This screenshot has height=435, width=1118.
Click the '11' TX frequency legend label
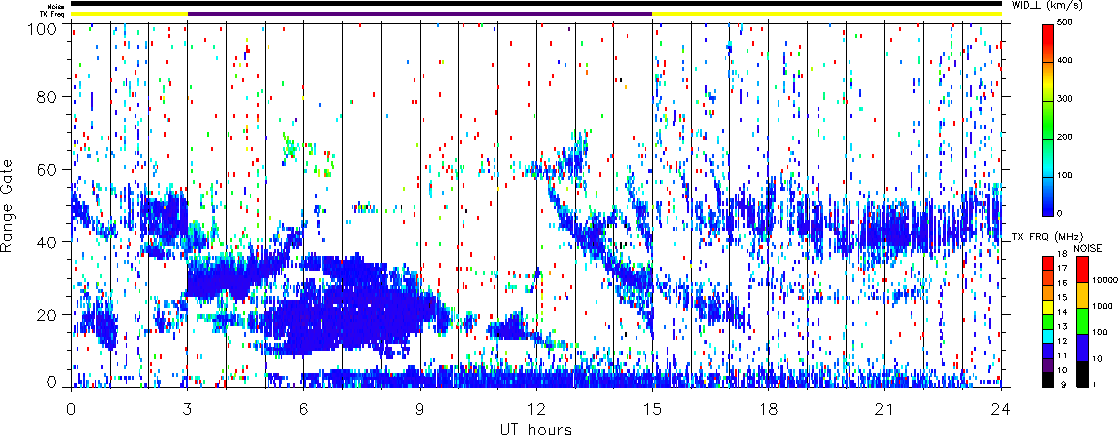[1061, 355]
